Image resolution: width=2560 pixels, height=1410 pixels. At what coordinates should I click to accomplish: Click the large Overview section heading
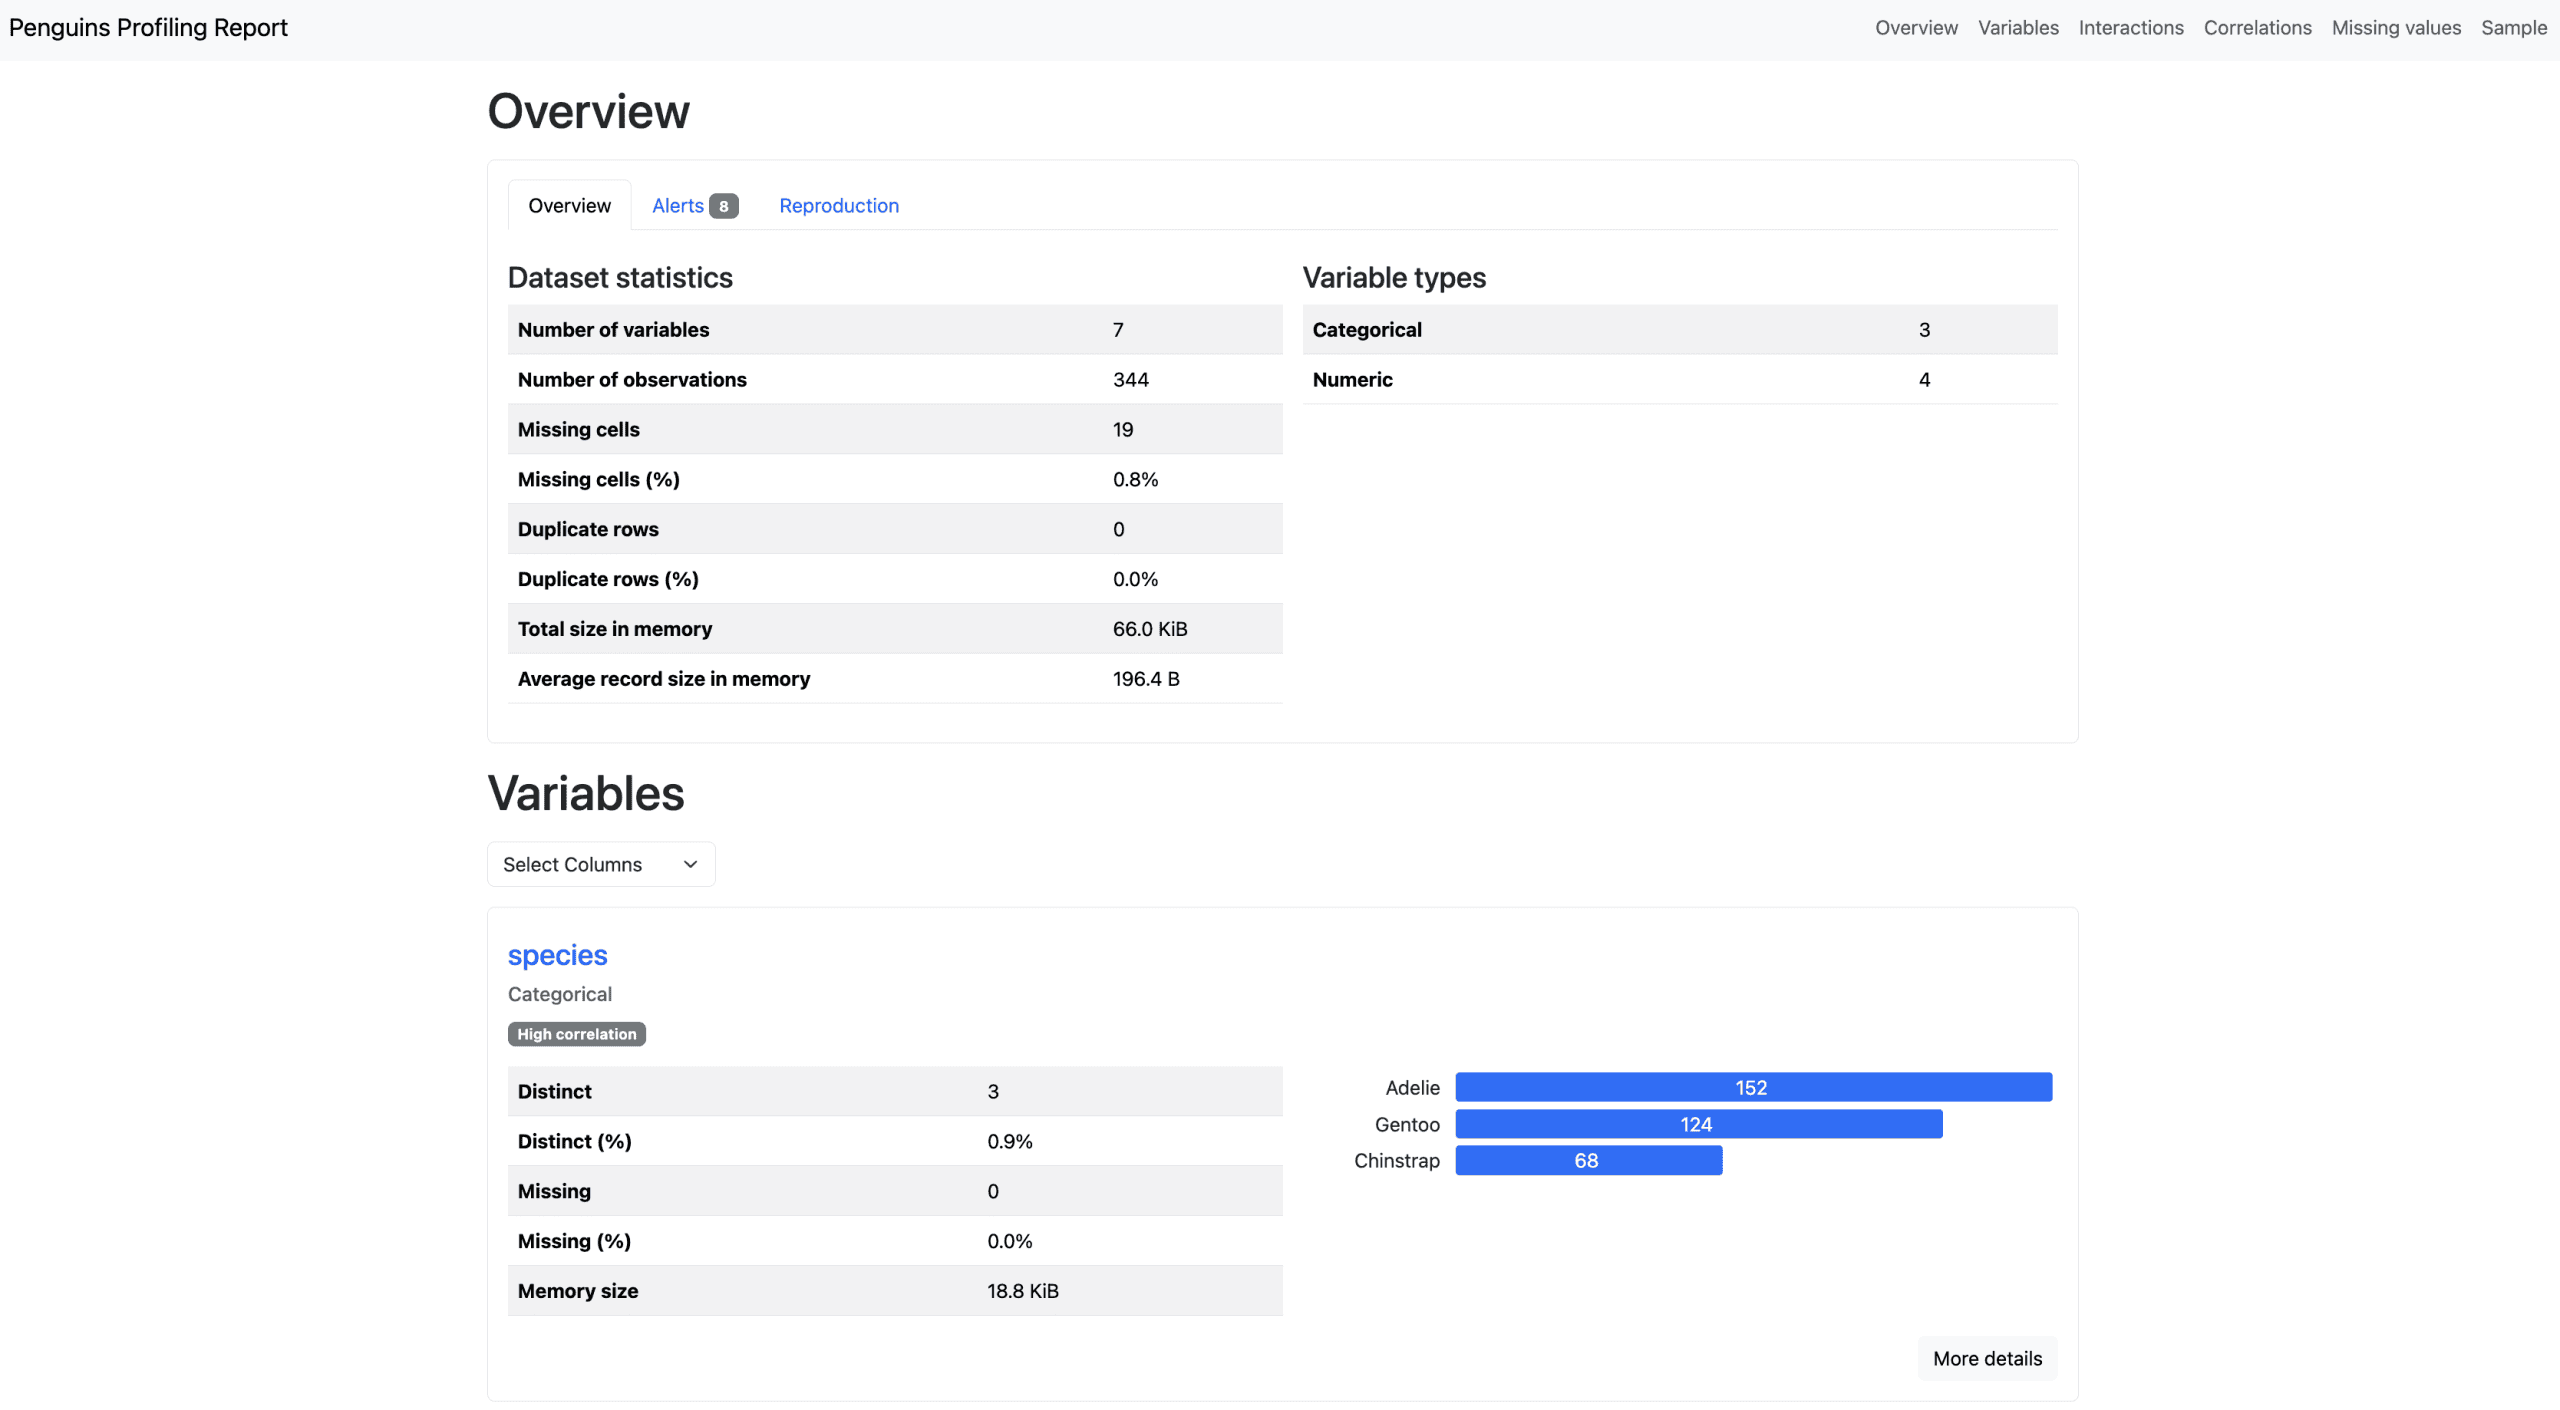[x=588, y=110]
